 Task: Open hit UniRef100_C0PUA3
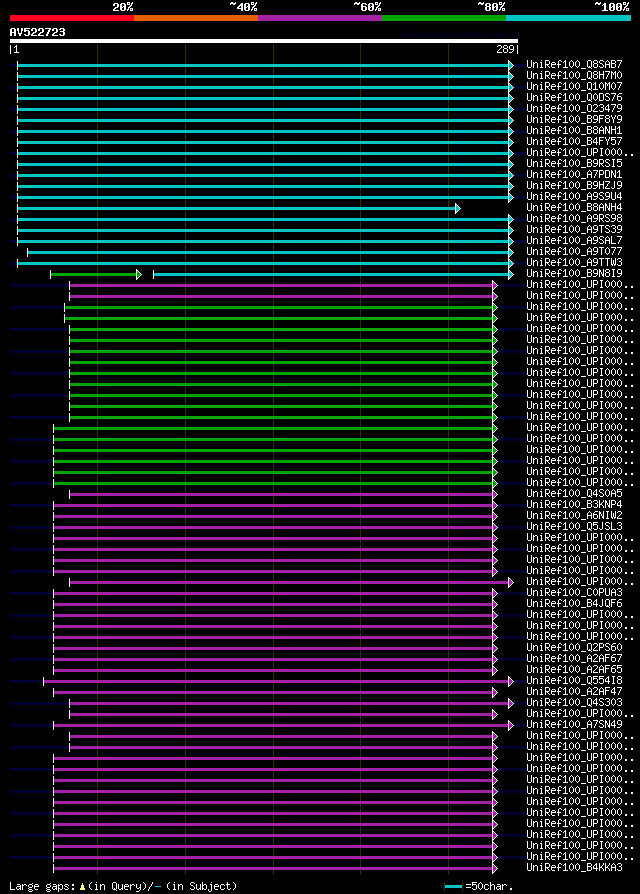(574, 592)
